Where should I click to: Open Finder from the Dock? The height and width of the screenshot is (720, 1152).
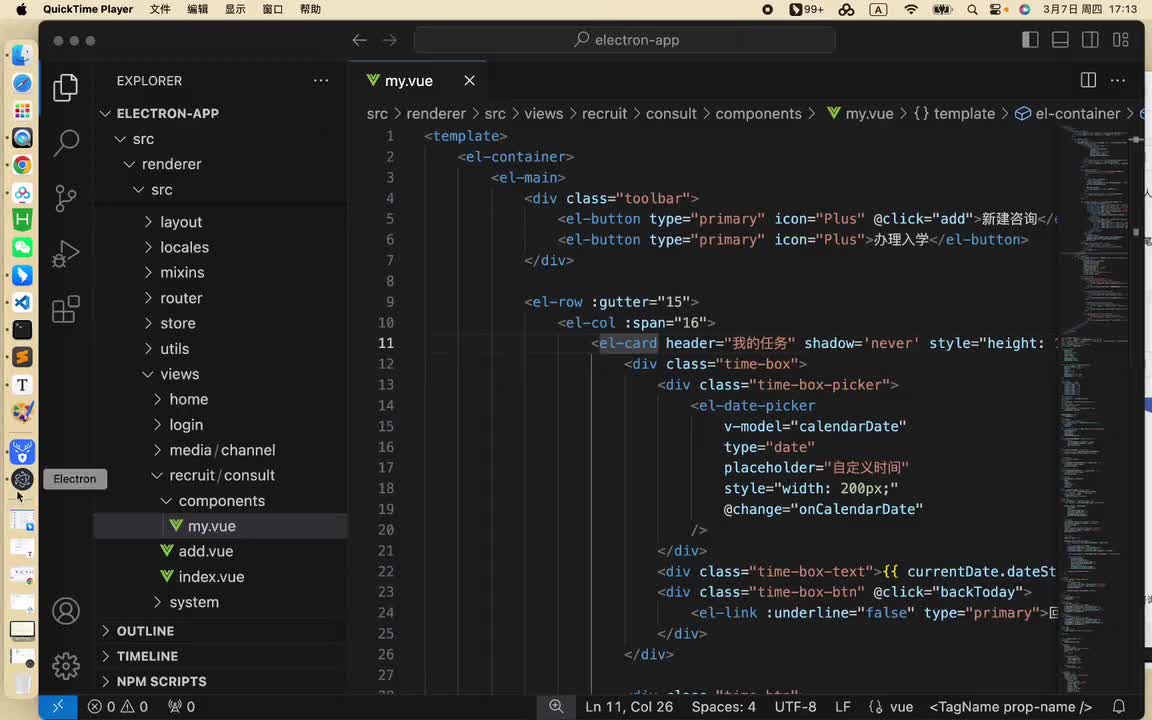[x=22, y=55]
